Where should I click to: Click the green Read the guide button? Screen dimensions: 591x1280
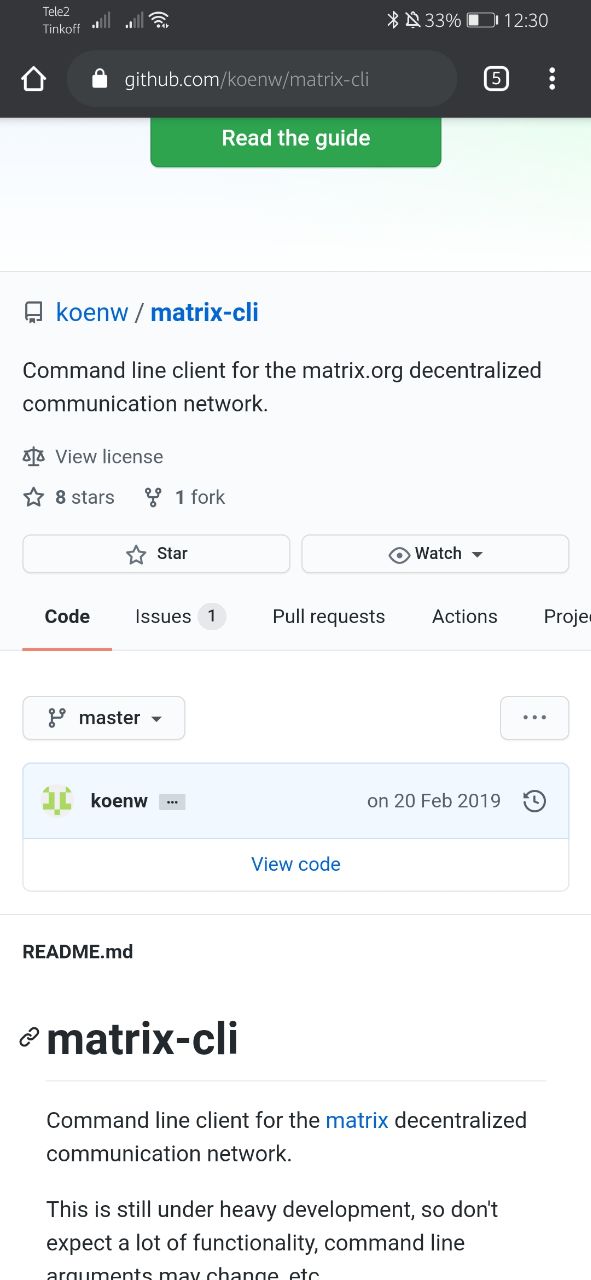[296, 139]
